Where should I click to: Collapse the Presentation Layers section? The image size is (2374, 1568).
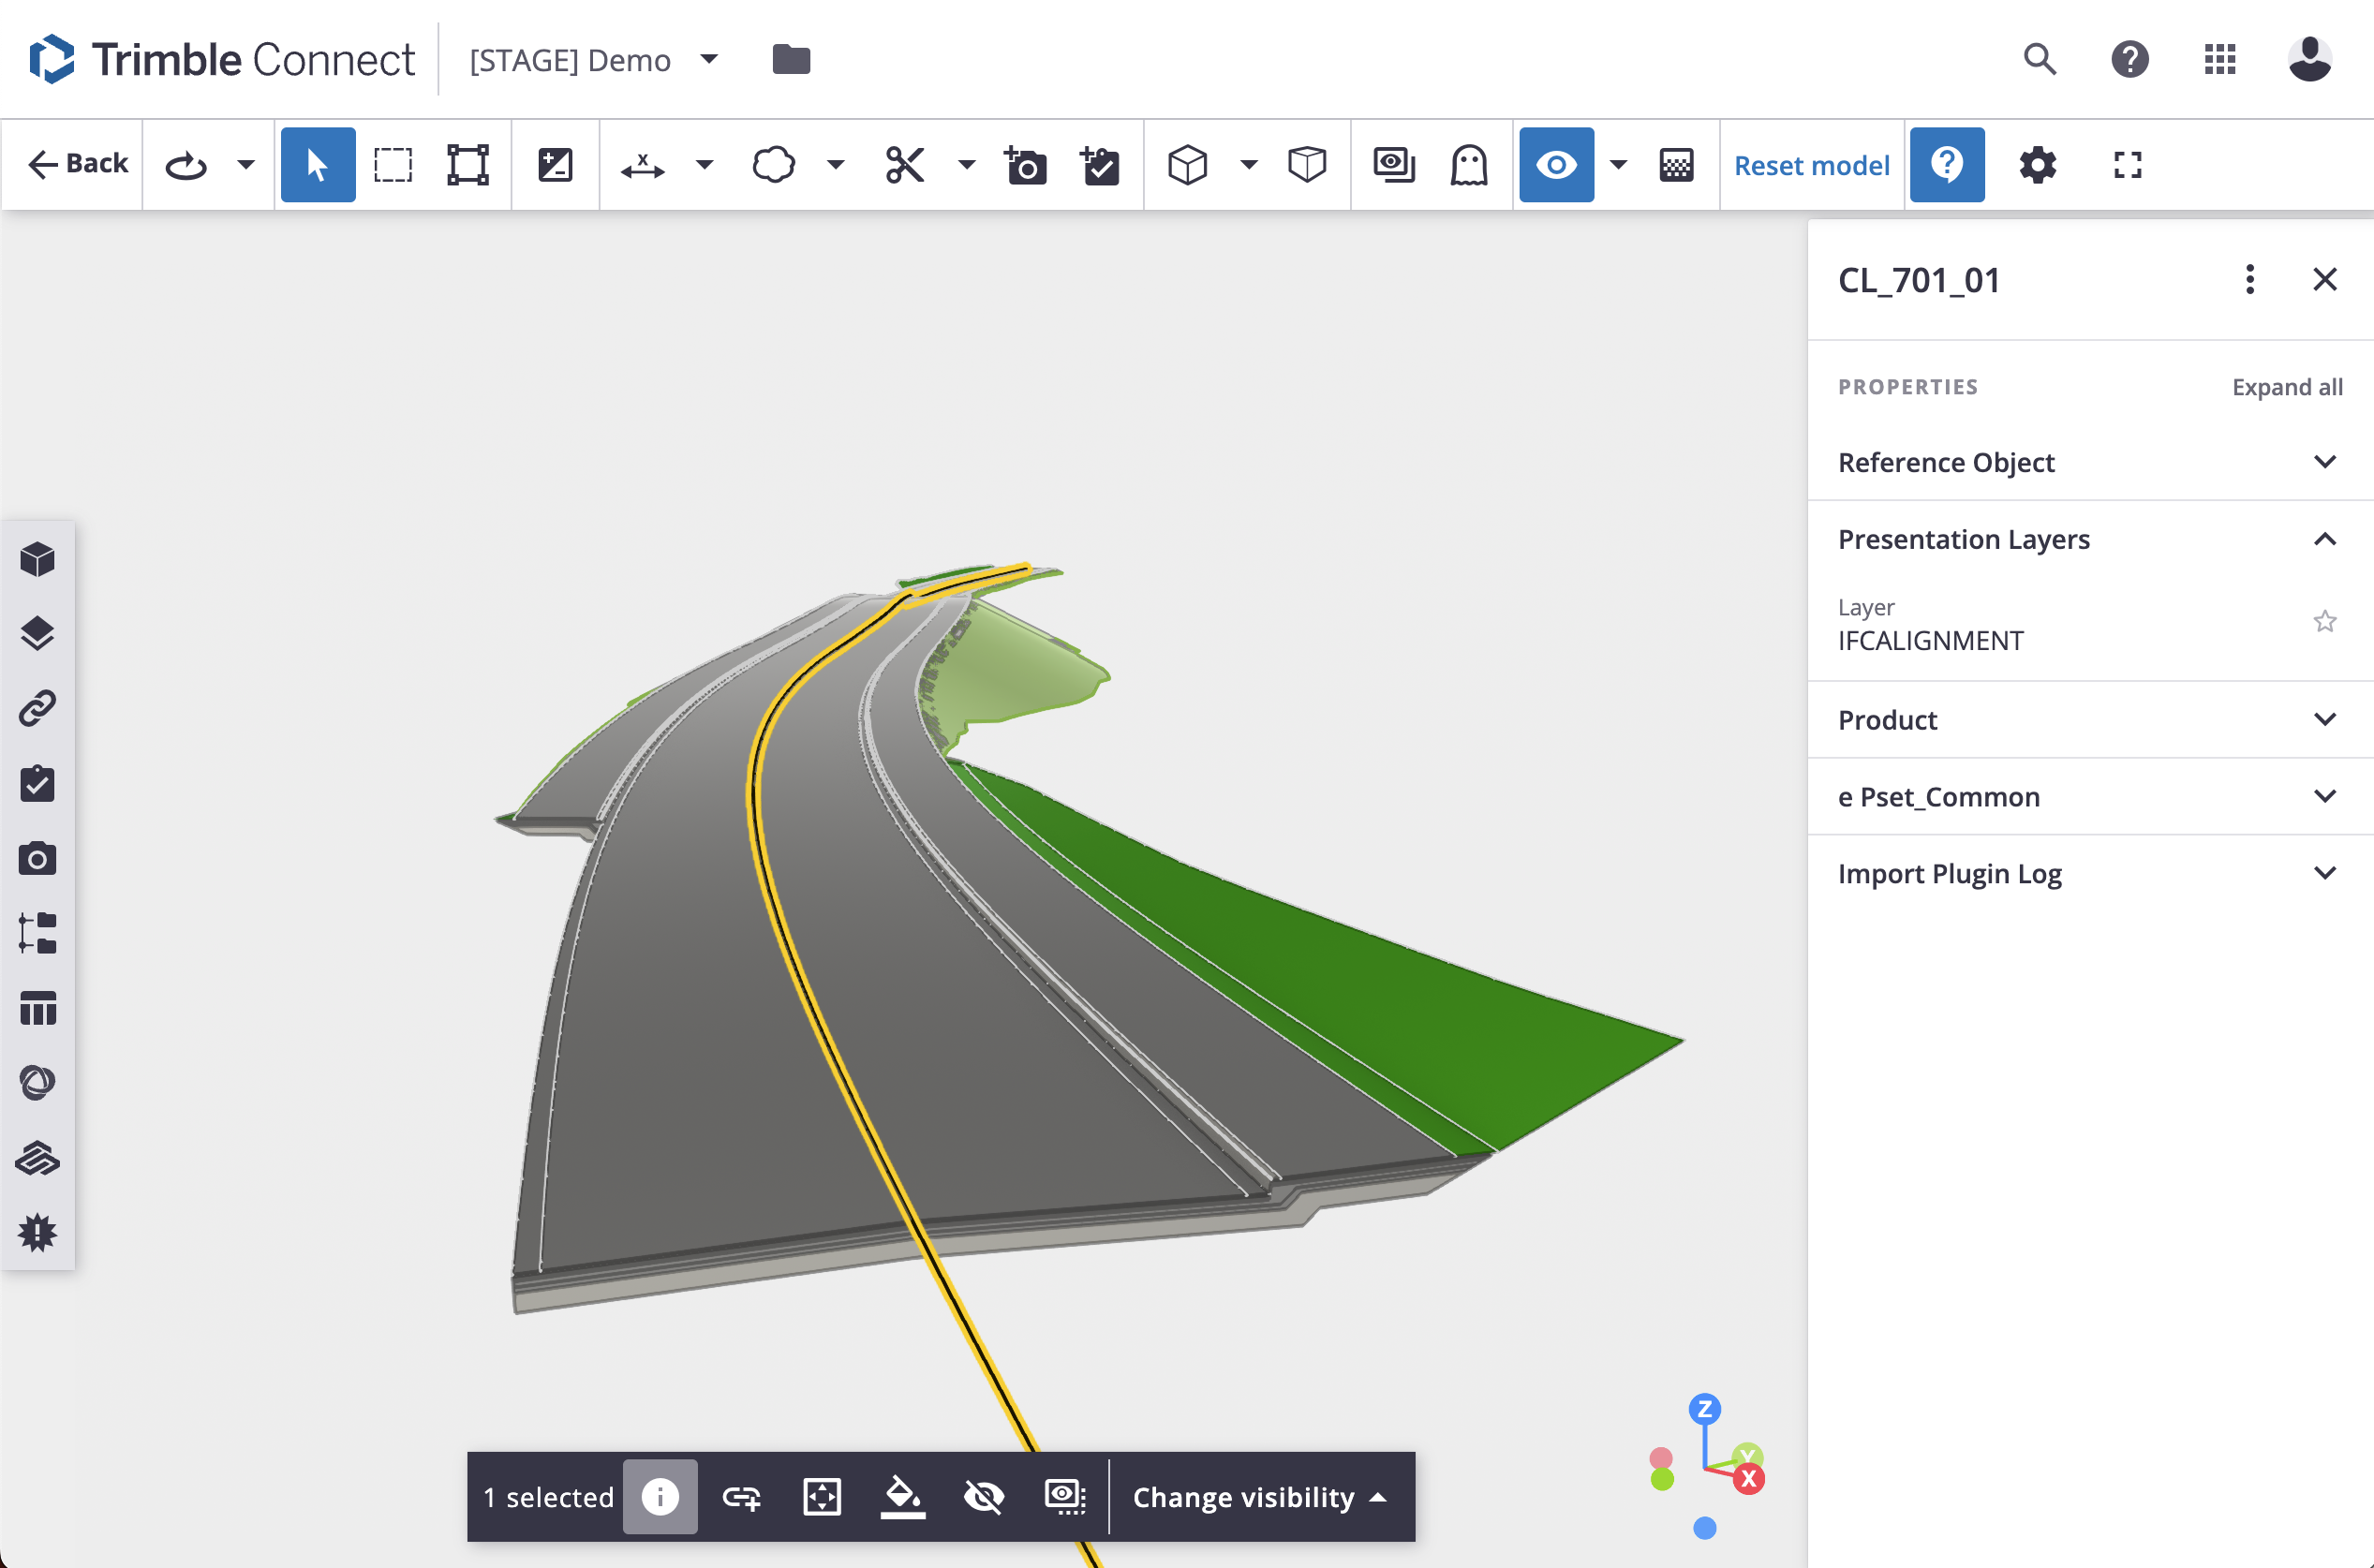pyautogui.click(x=2325, y=540)
